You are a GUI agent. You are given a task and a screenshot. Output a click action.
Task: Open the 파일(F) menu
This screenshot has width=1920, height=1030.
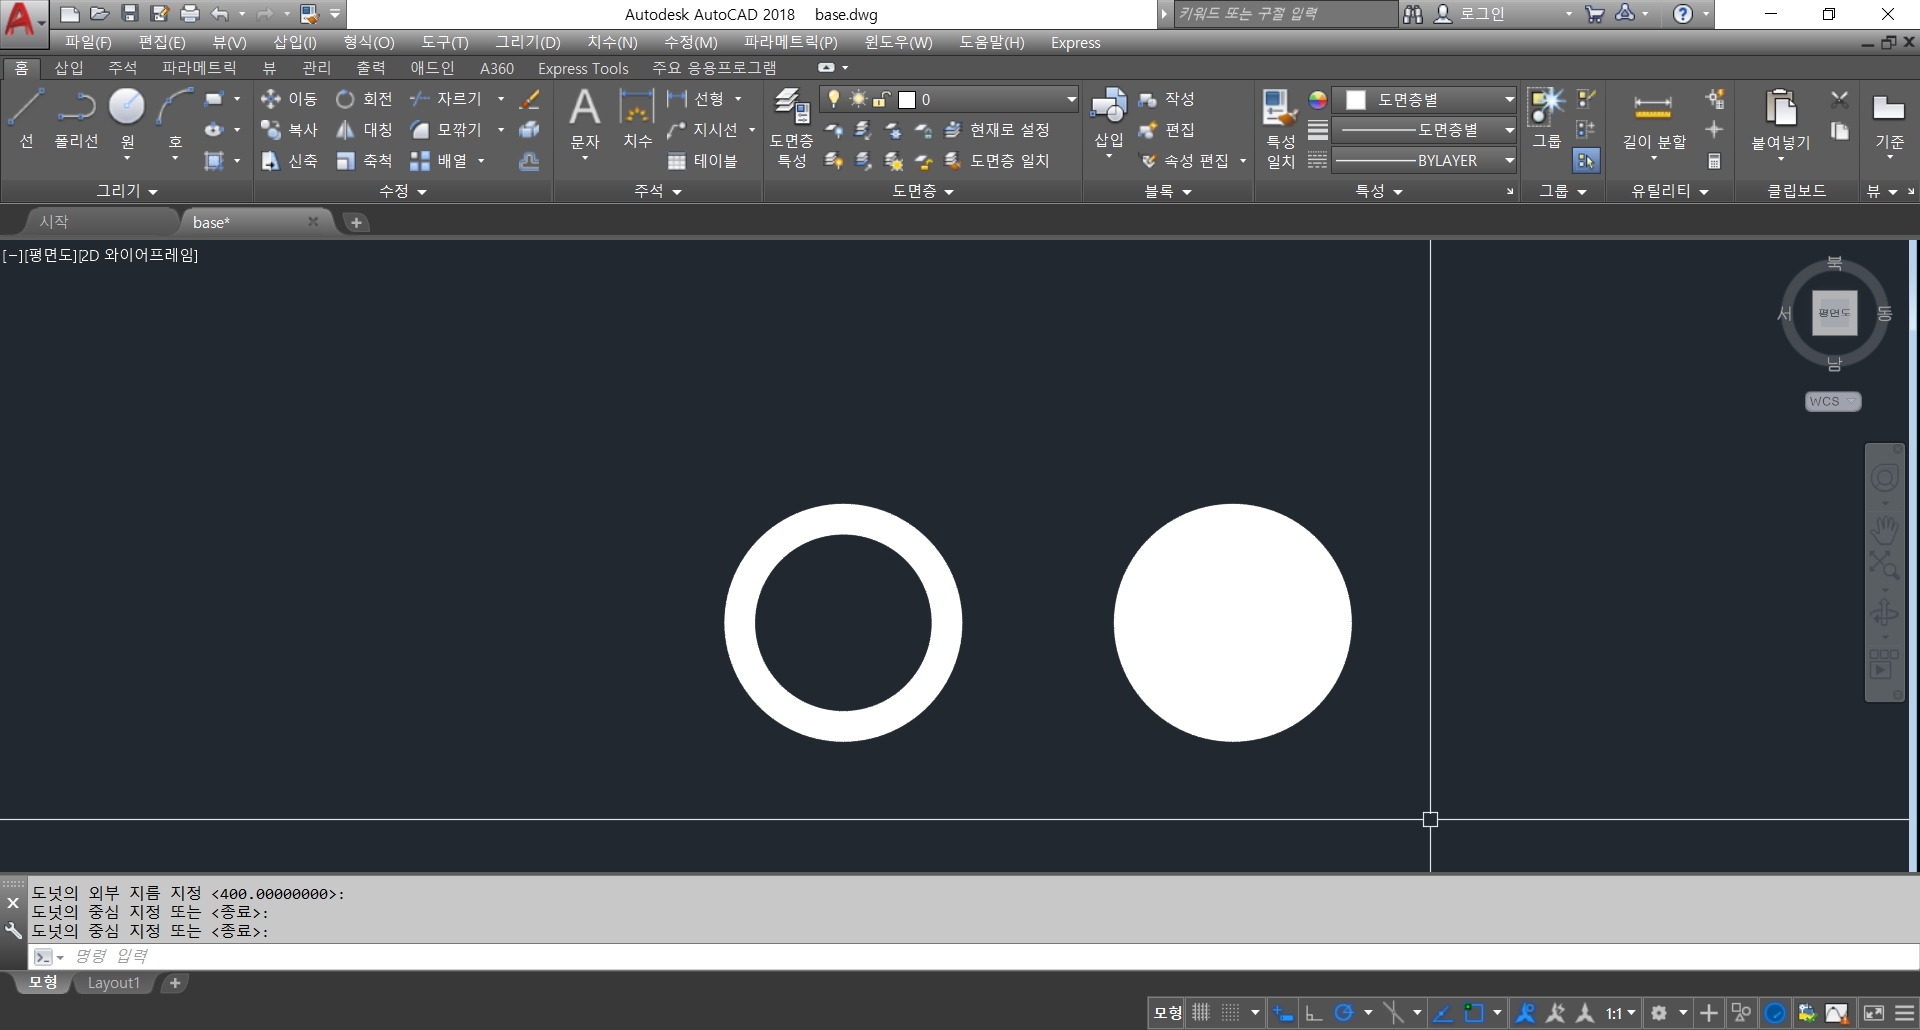click(88, 42)
